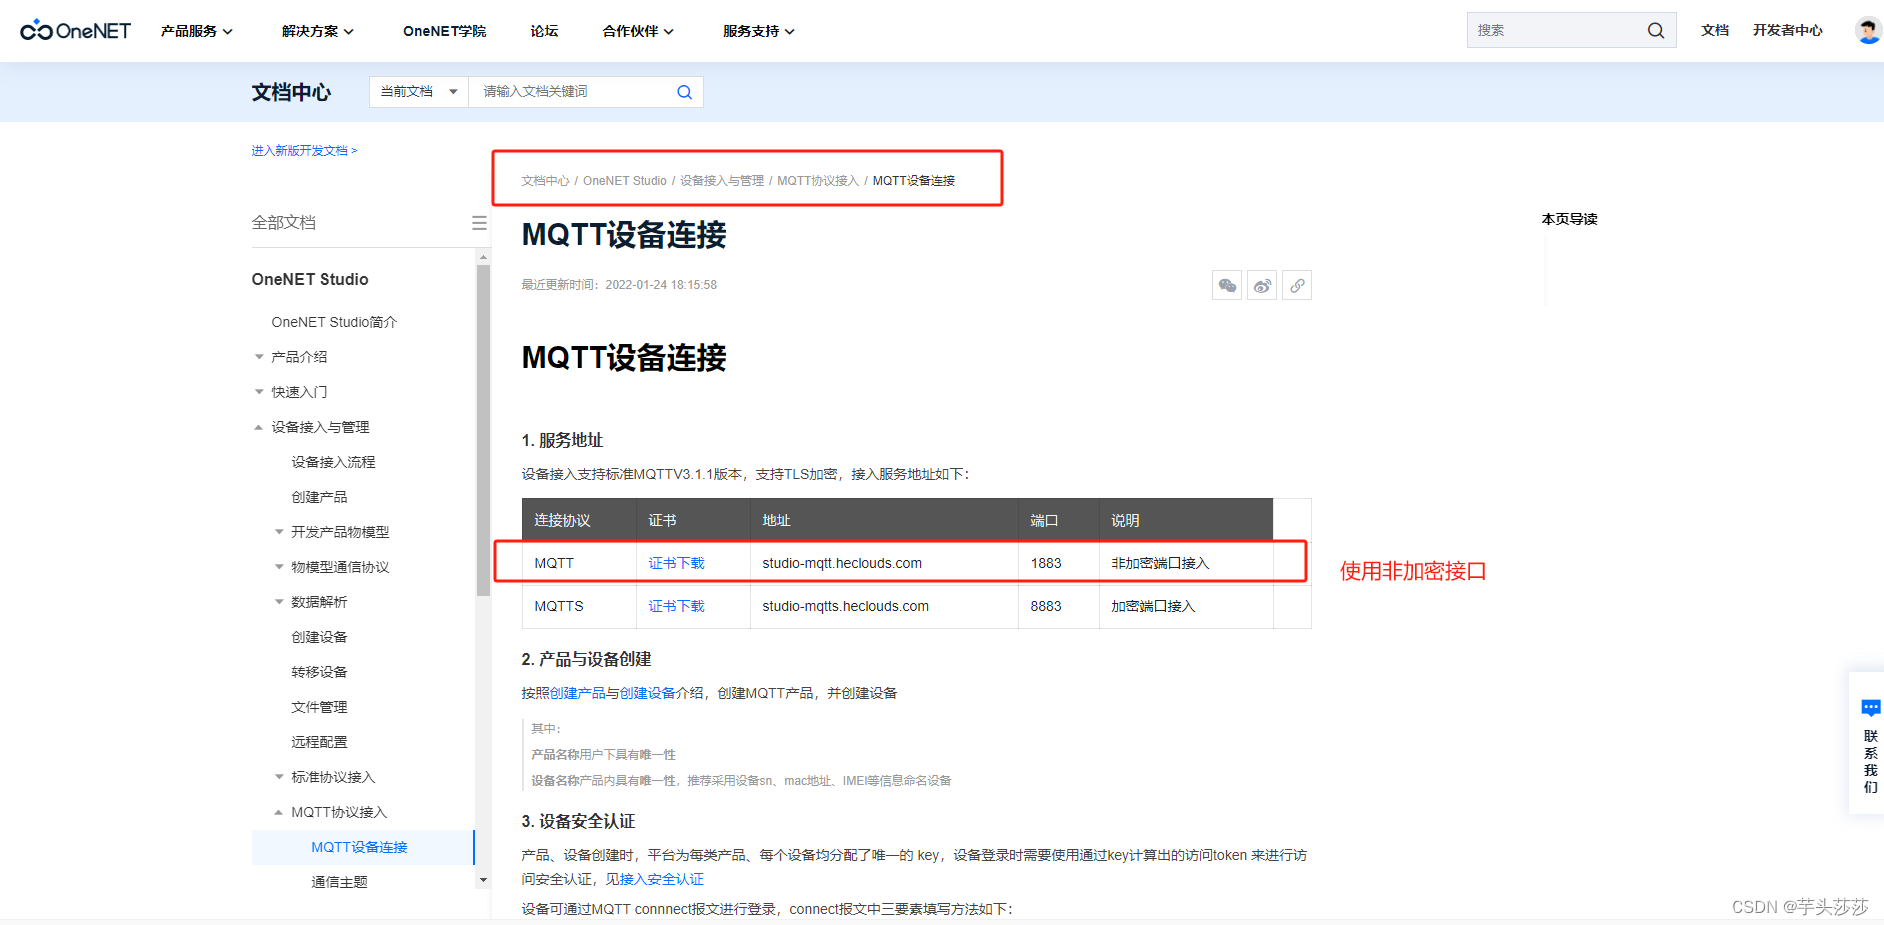Expand the 产品介绍 tree node

coord(259,357)
